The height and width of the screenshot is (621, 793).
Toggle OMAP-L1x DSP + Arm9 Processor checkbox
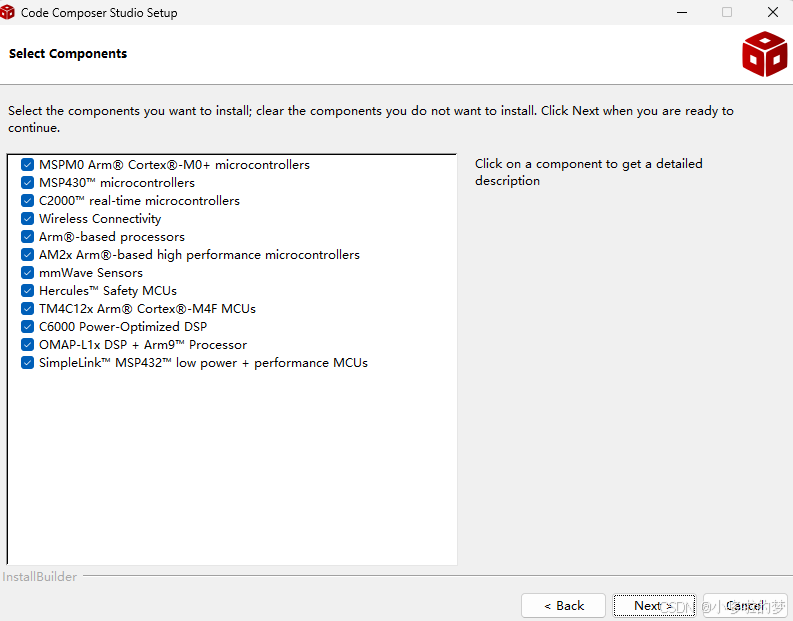coord(27,345)
